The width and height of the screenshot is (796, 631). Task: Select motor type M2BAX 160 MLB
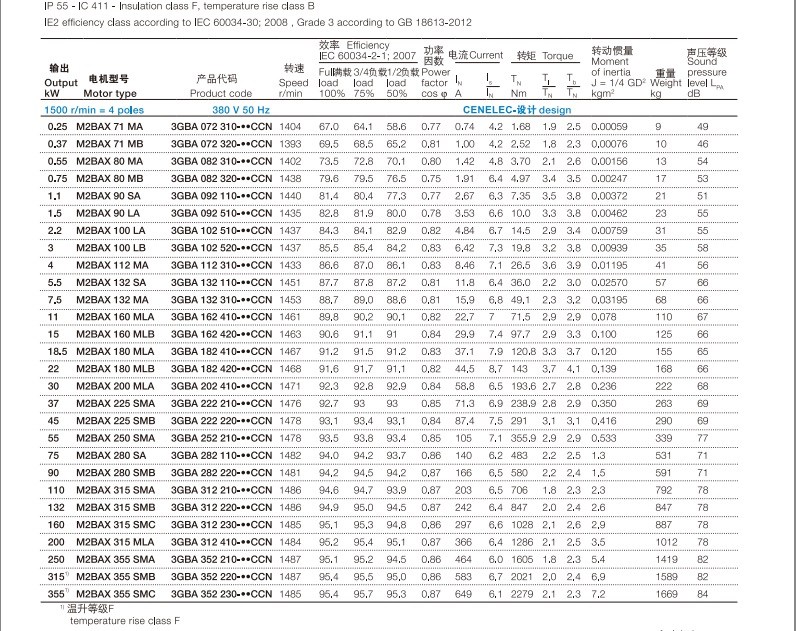[x=115, y=335]
